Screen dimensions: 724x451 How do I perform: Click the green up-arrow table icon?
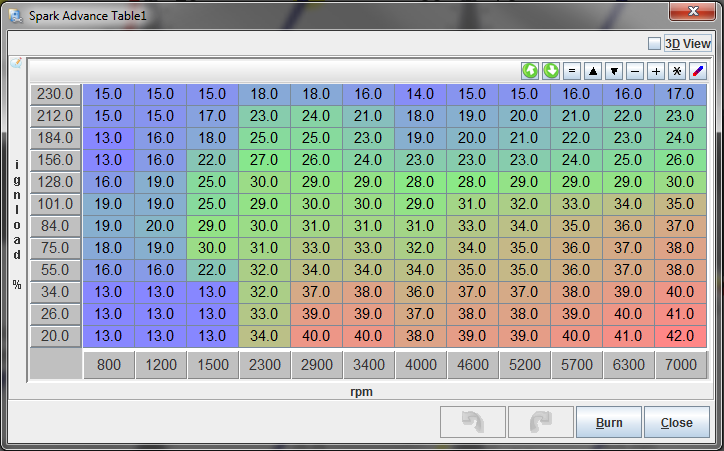(x=530, y=71)
